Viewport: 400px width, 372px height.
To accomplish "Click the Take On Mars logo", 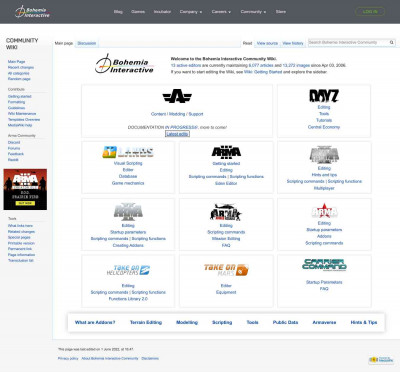I will [226, 270].
